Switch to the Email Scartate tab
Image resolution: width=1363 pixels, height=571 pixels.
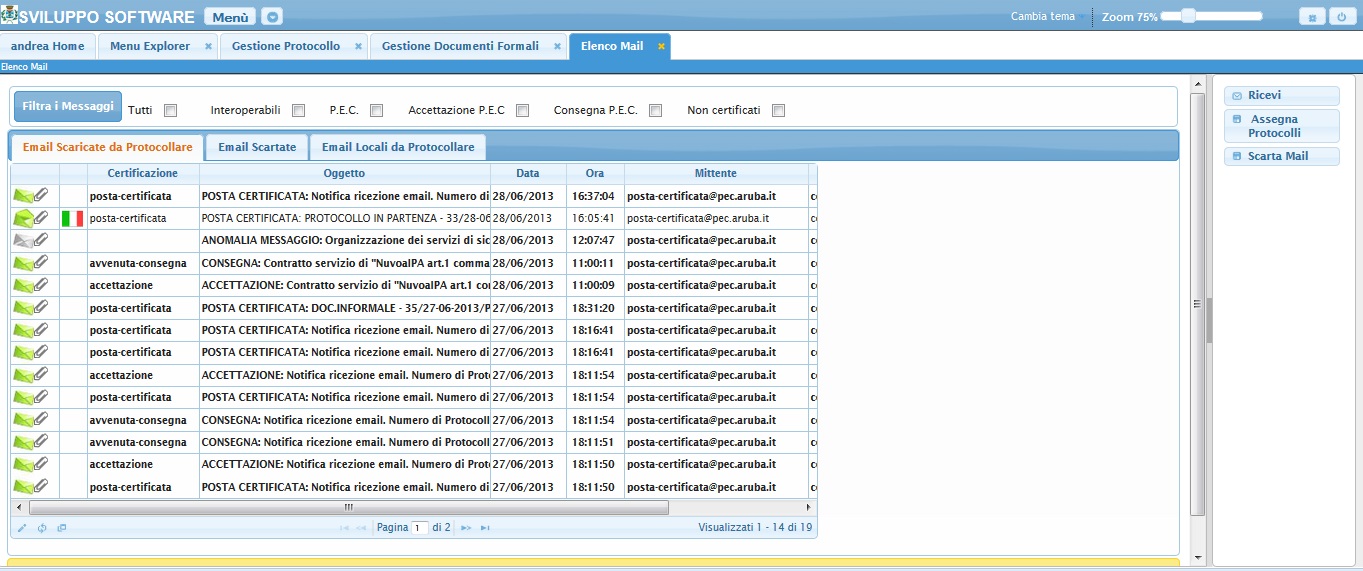pos(257,147)
